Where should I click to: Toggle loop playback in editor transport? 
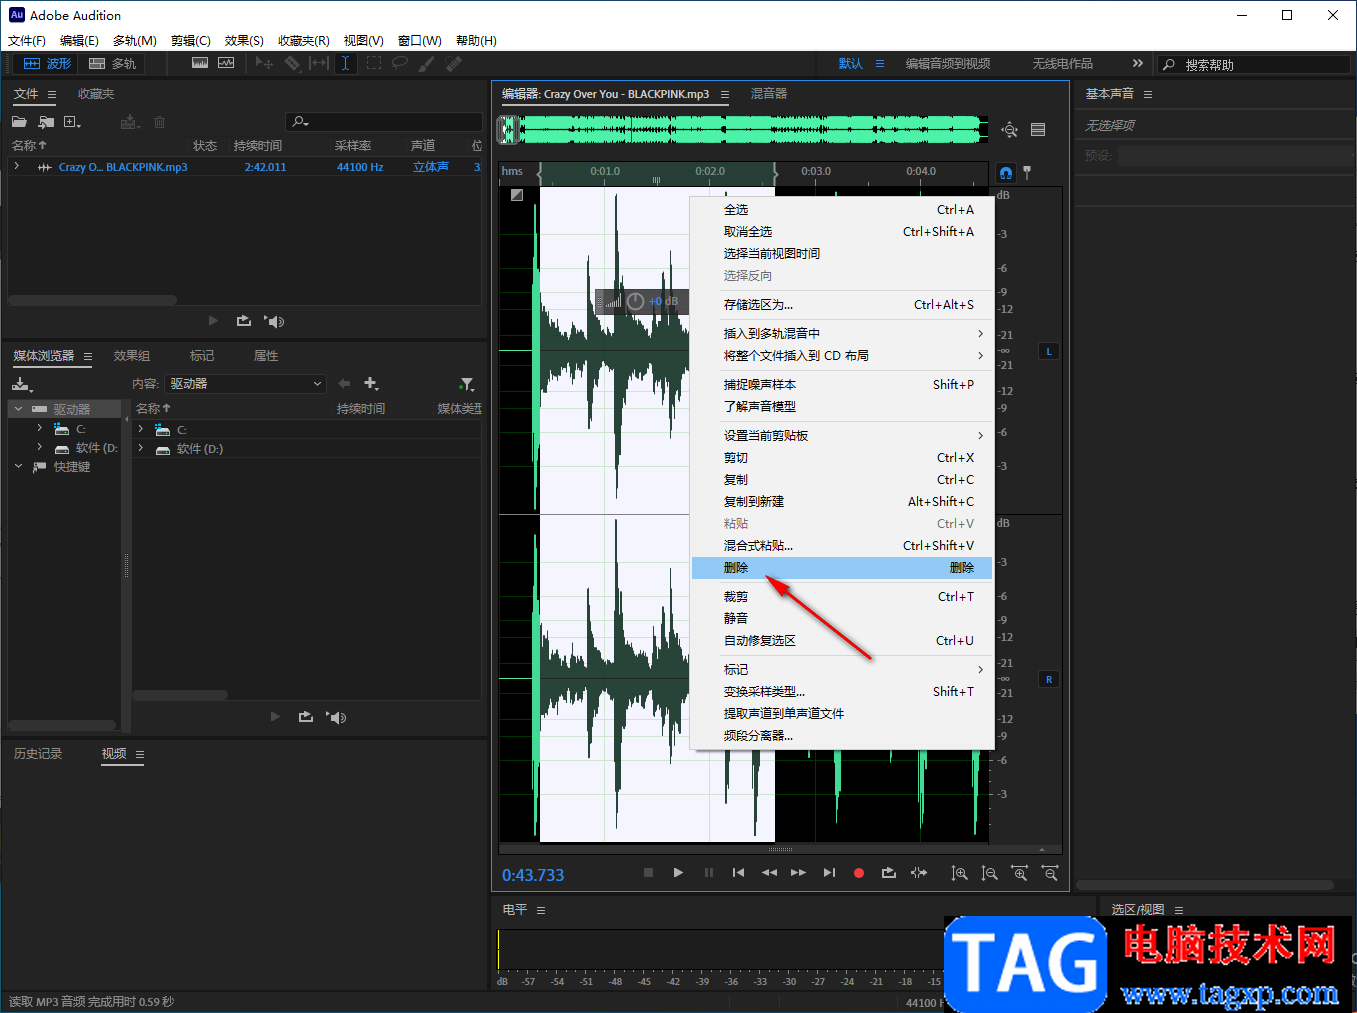[x=888, y=873]
